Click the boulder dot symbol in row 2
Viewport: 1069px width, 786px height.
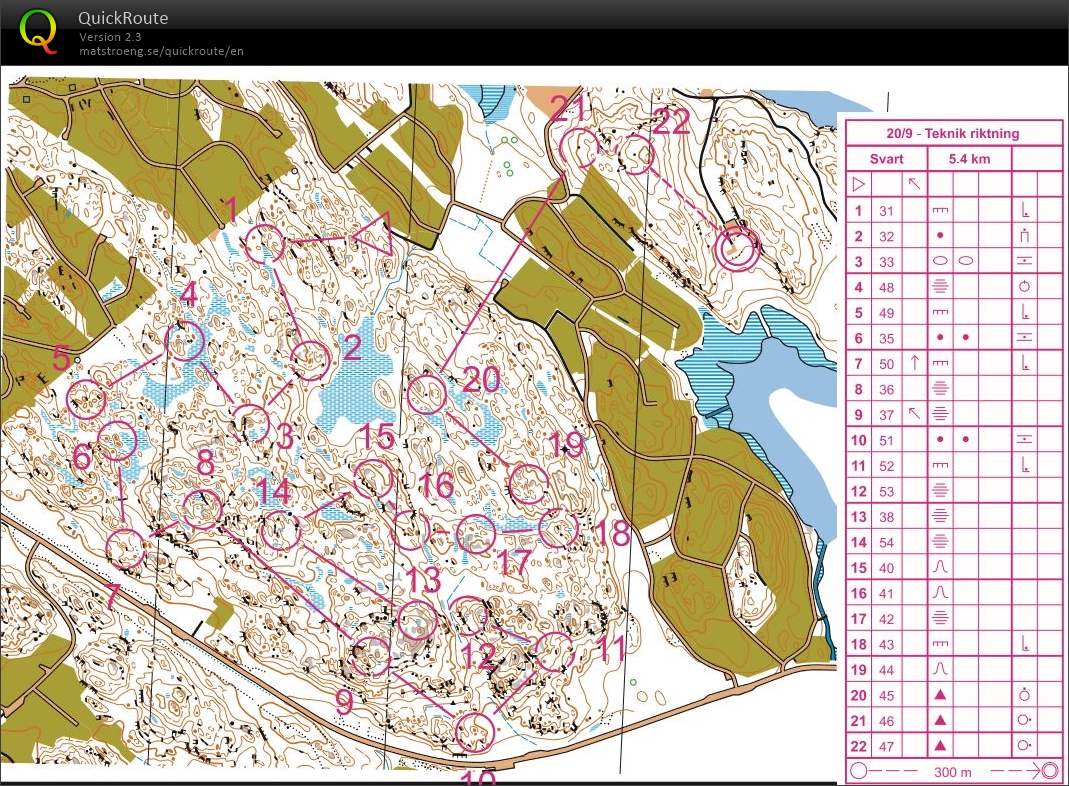[x=940, y=235]
